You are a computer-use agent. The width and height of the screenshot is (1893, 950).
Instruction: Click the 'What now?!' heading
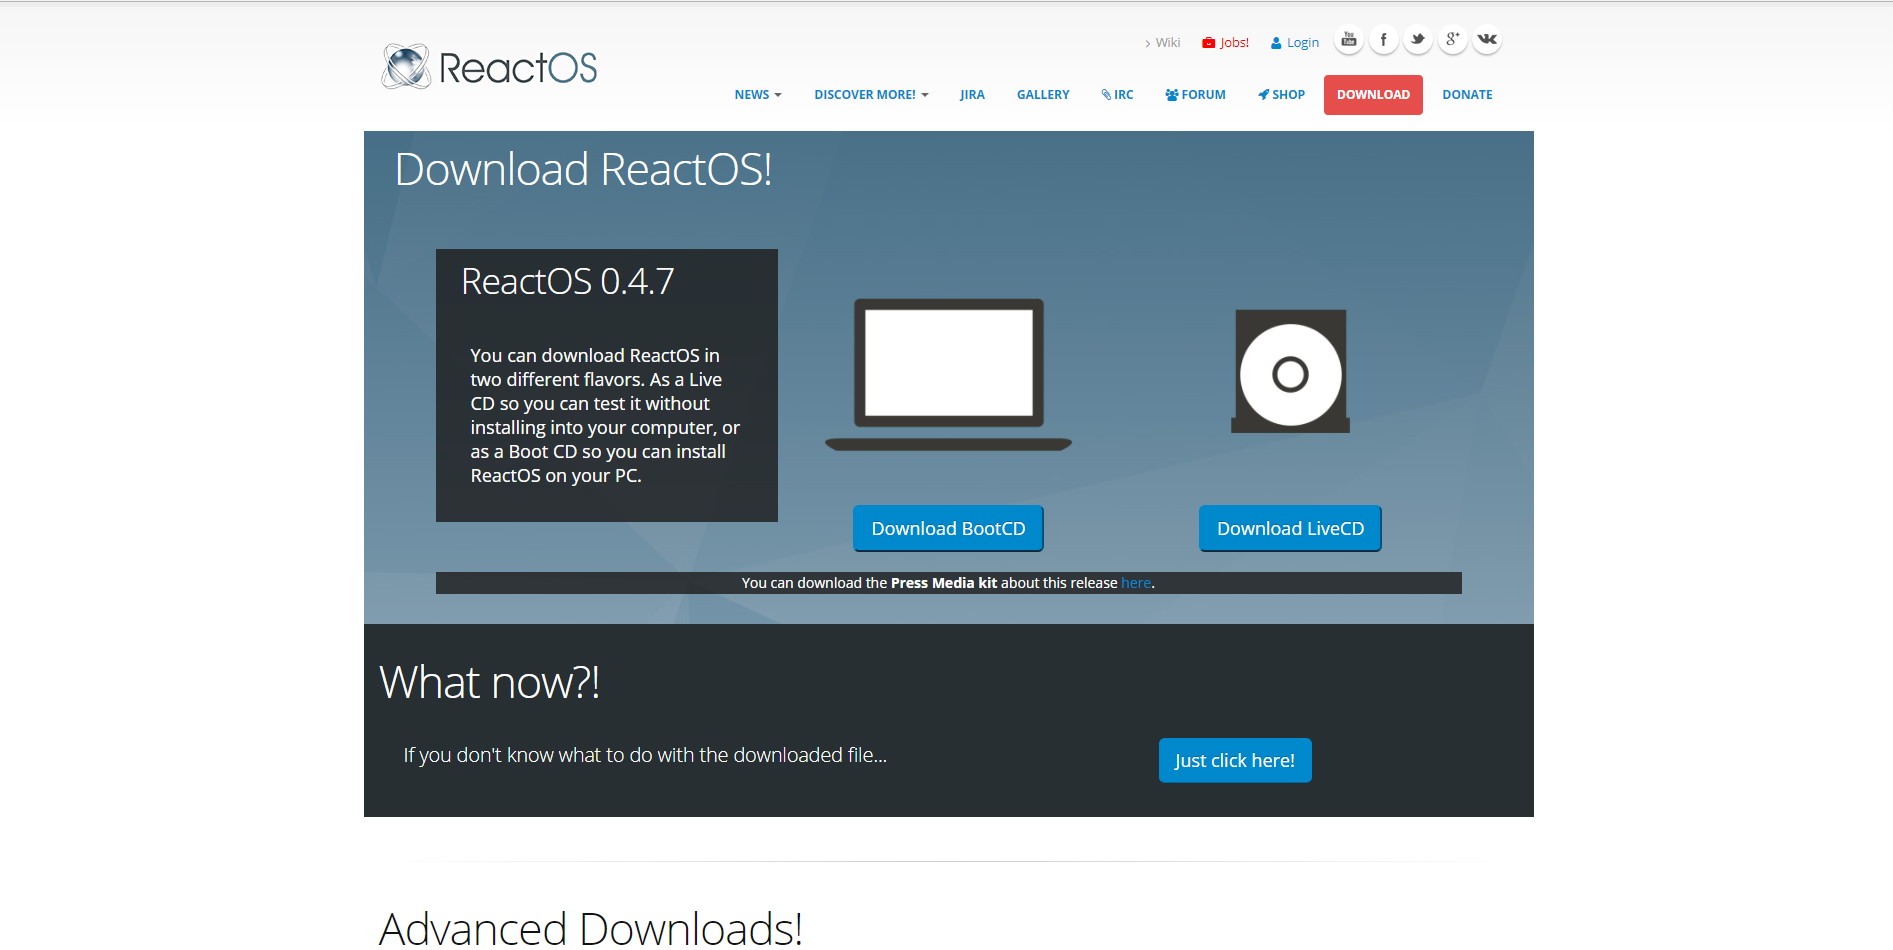490,683
